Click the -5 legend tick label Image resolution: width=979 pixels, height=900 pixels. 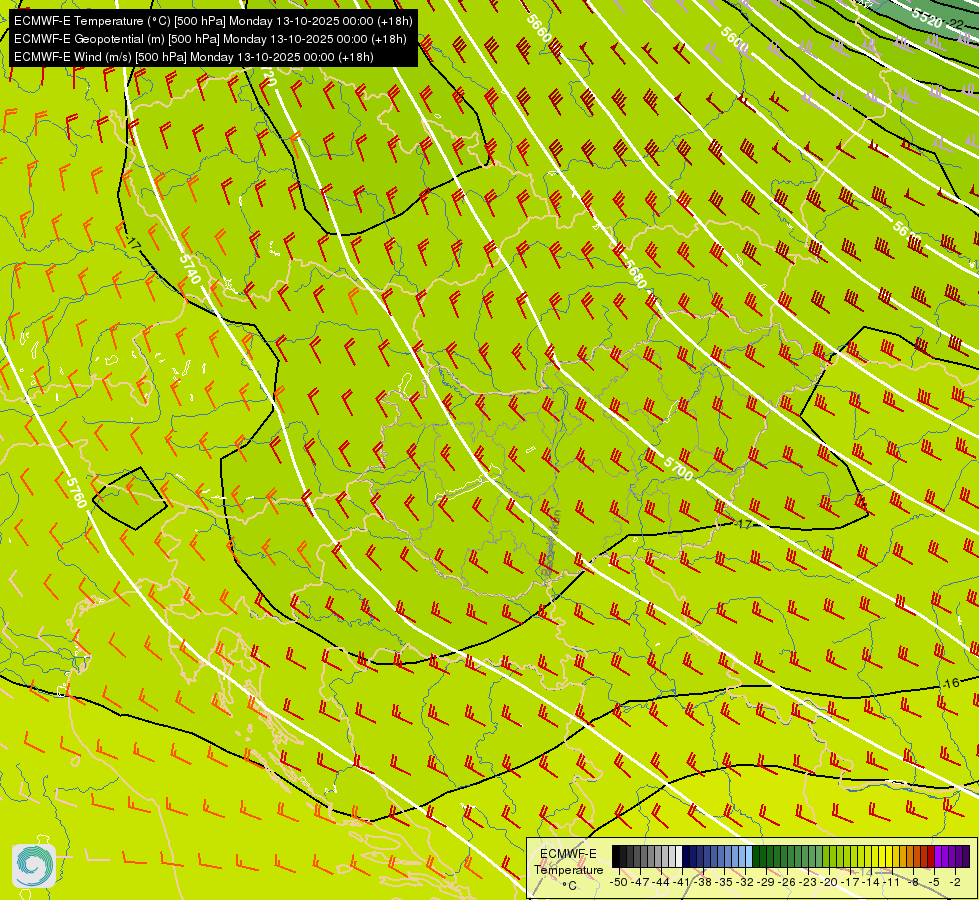(x=934, y=882)
